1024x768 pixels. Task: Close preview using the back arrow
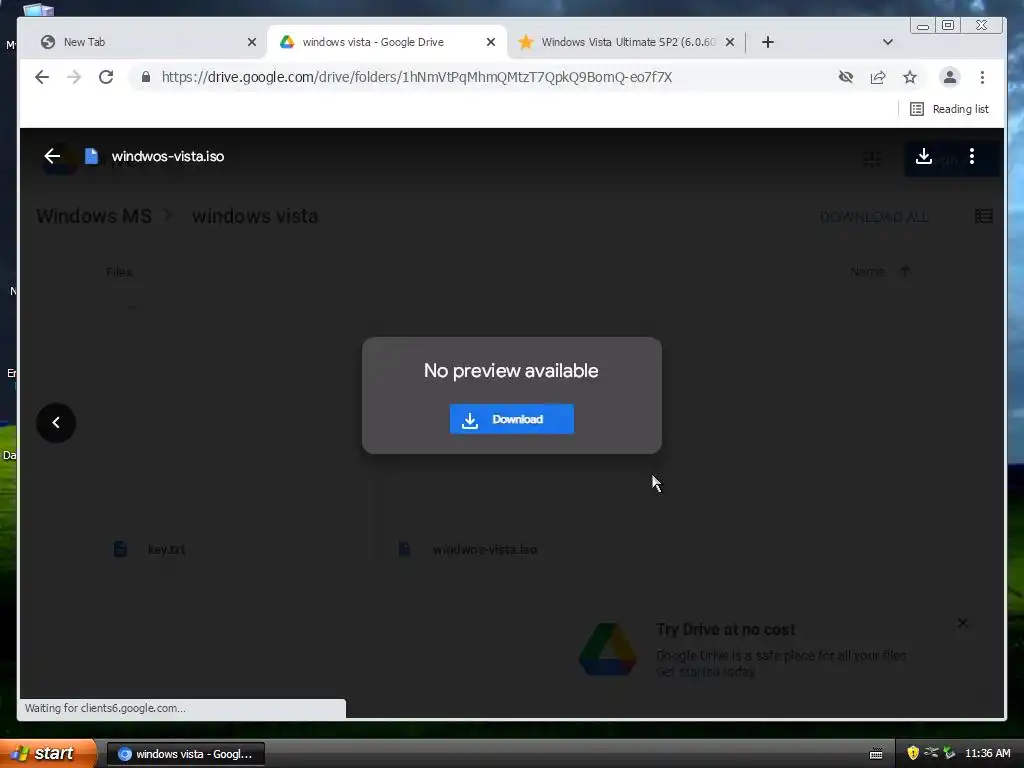[52, 156]
